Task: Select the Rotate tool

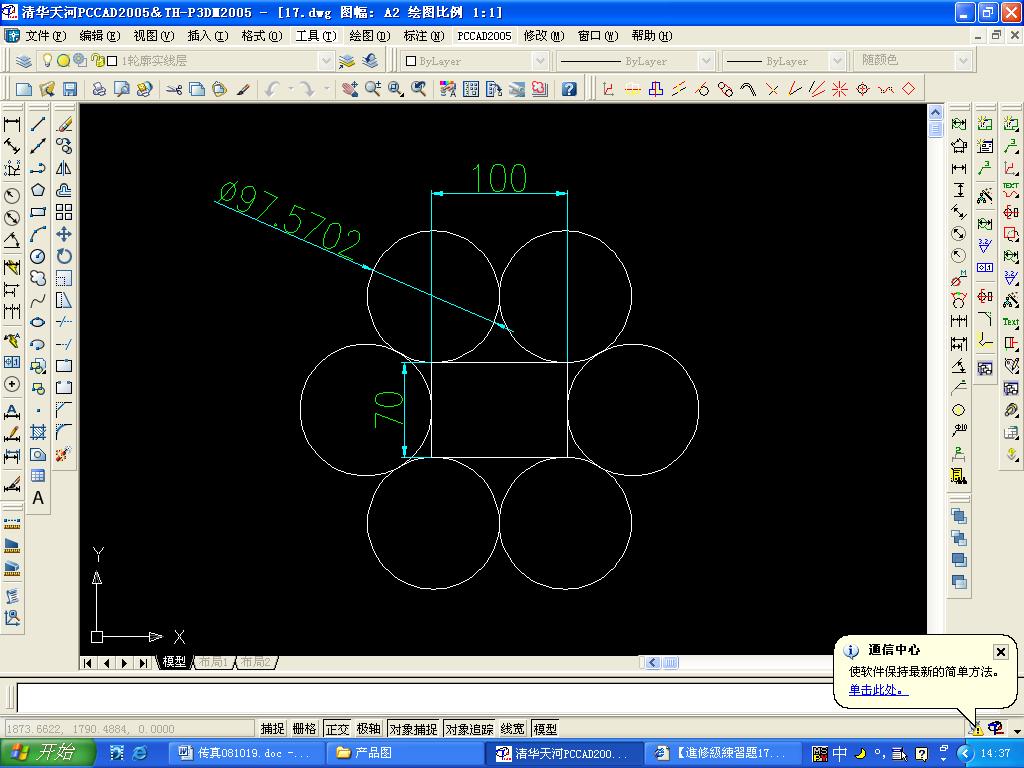Action: coord(64,256)
